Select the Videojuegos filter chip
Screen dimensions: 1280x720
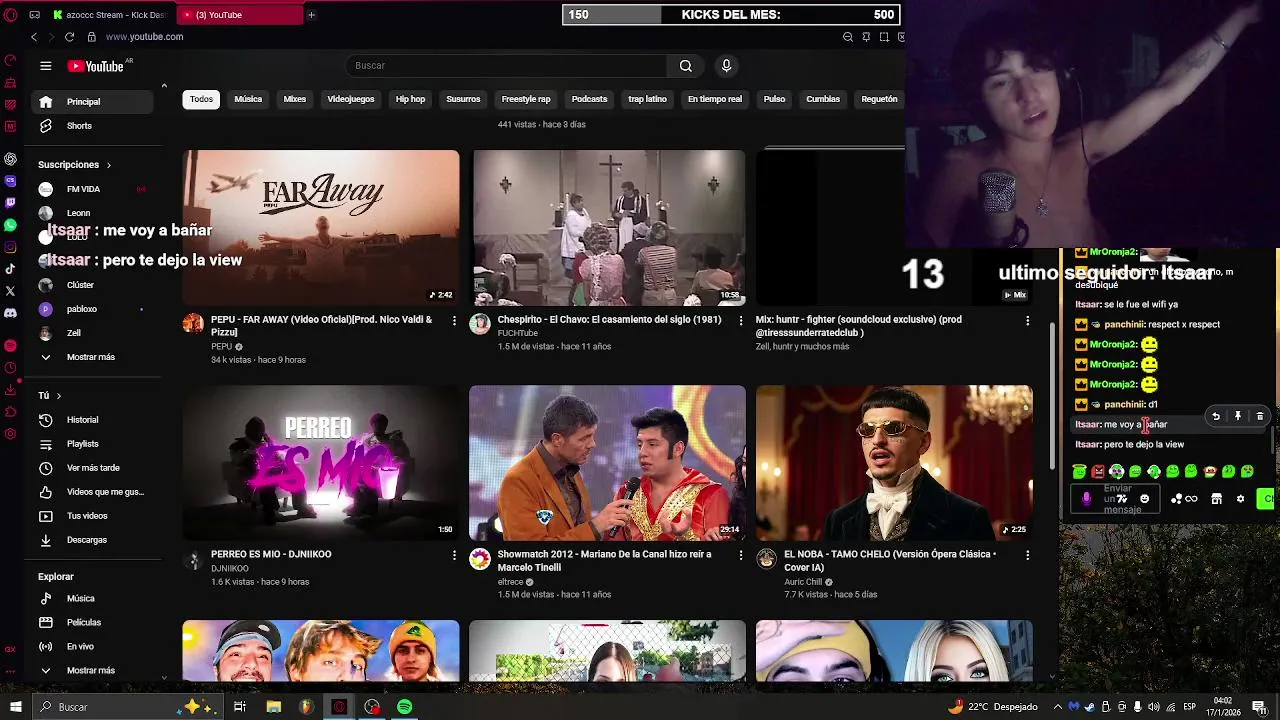pos(351,99)
